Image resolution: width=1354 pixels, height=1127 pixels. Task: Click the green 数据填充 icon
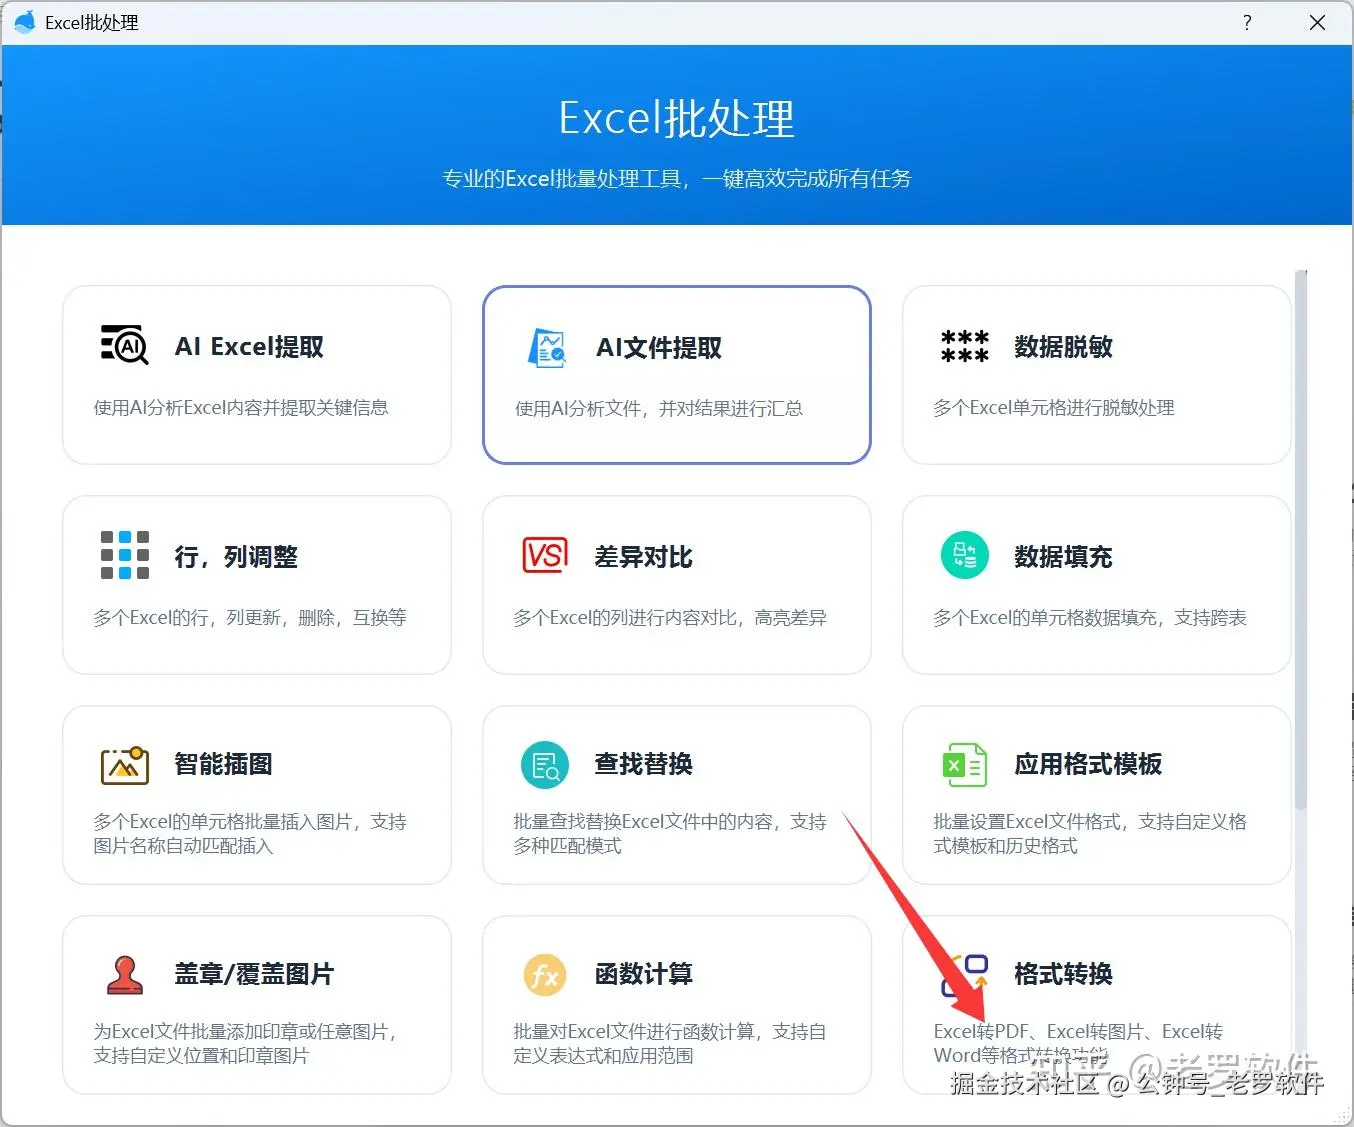[x=964, y=555]
